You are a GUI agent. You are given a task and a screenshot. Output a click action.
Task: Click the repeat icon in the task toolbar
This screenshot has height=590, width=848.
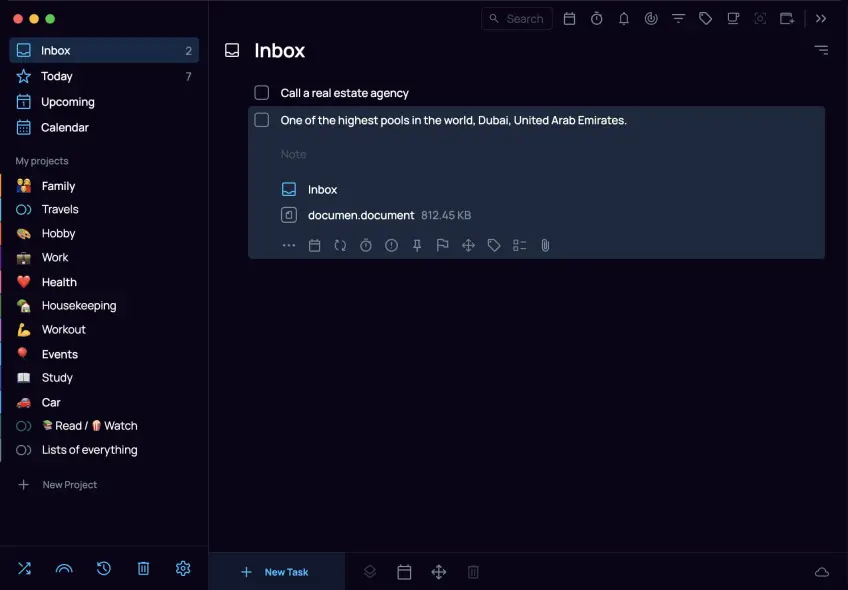[x=340, y=245]
